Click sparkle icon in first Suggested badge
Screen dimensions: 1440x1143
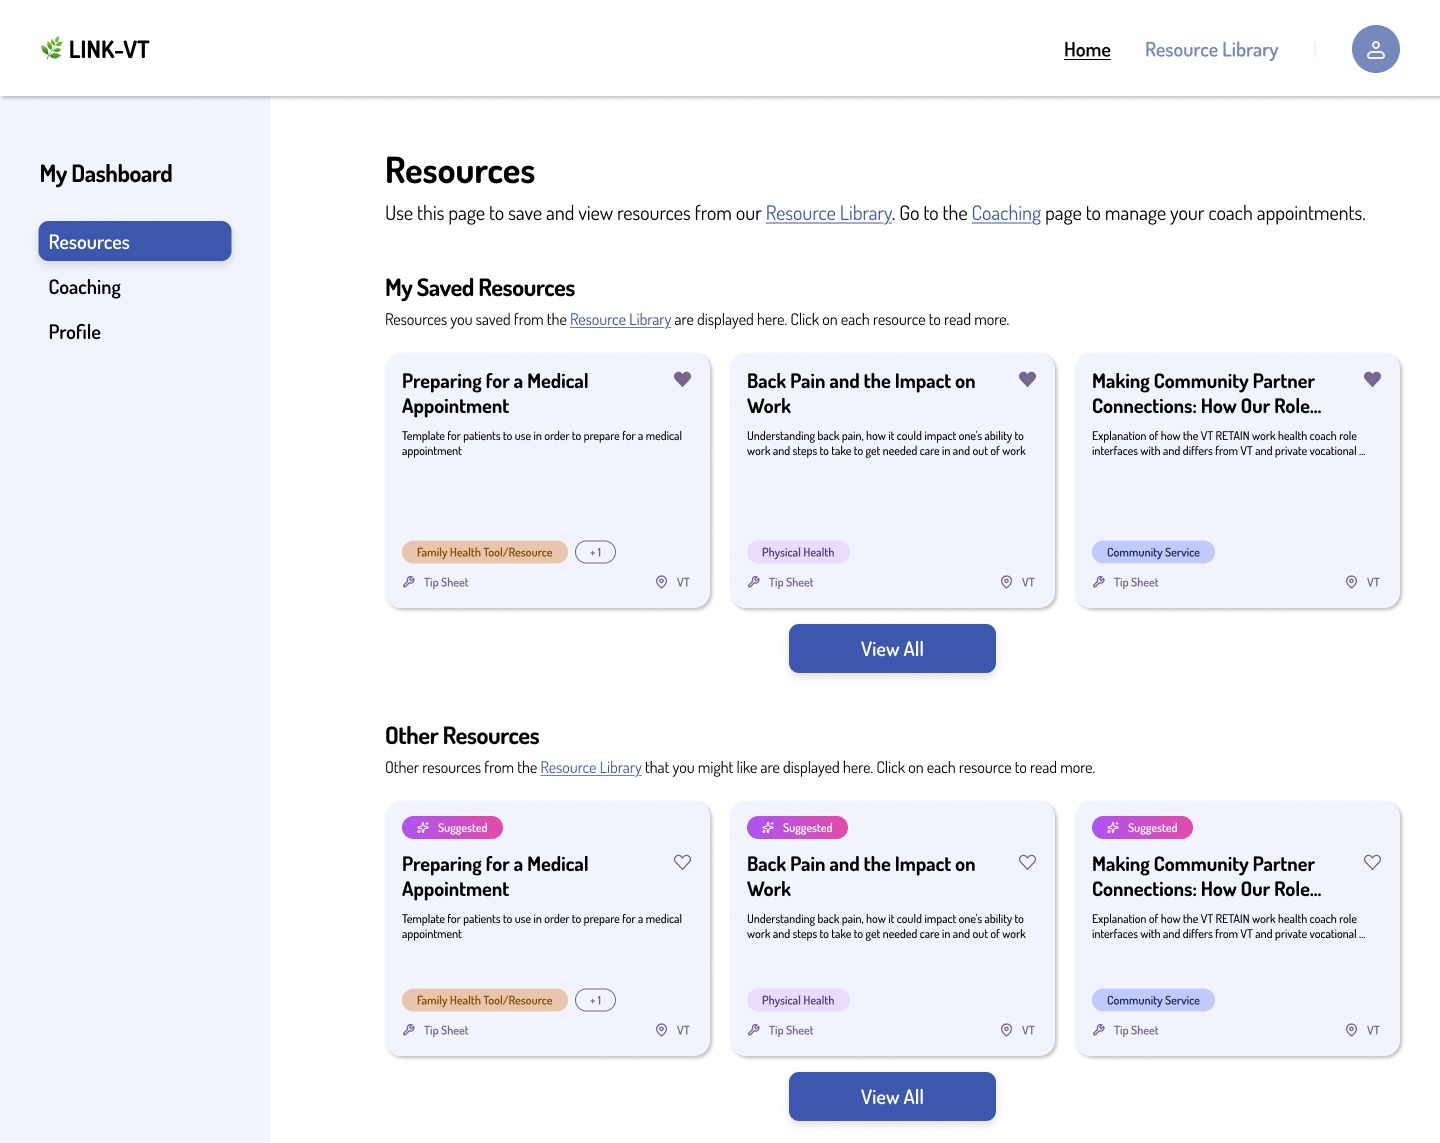pyautogui.click(x=423, y=827)
